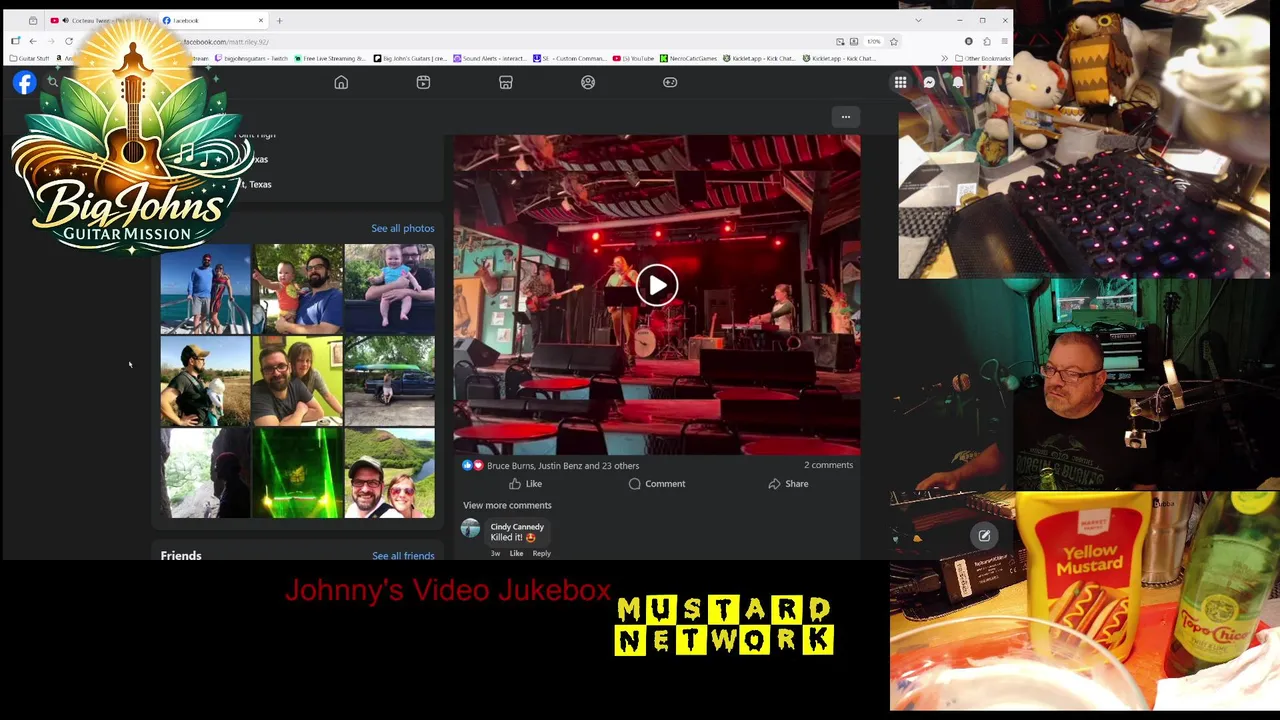Open couple selfie yellow background thumbnail
The image size is (1280, 720).
297,381
